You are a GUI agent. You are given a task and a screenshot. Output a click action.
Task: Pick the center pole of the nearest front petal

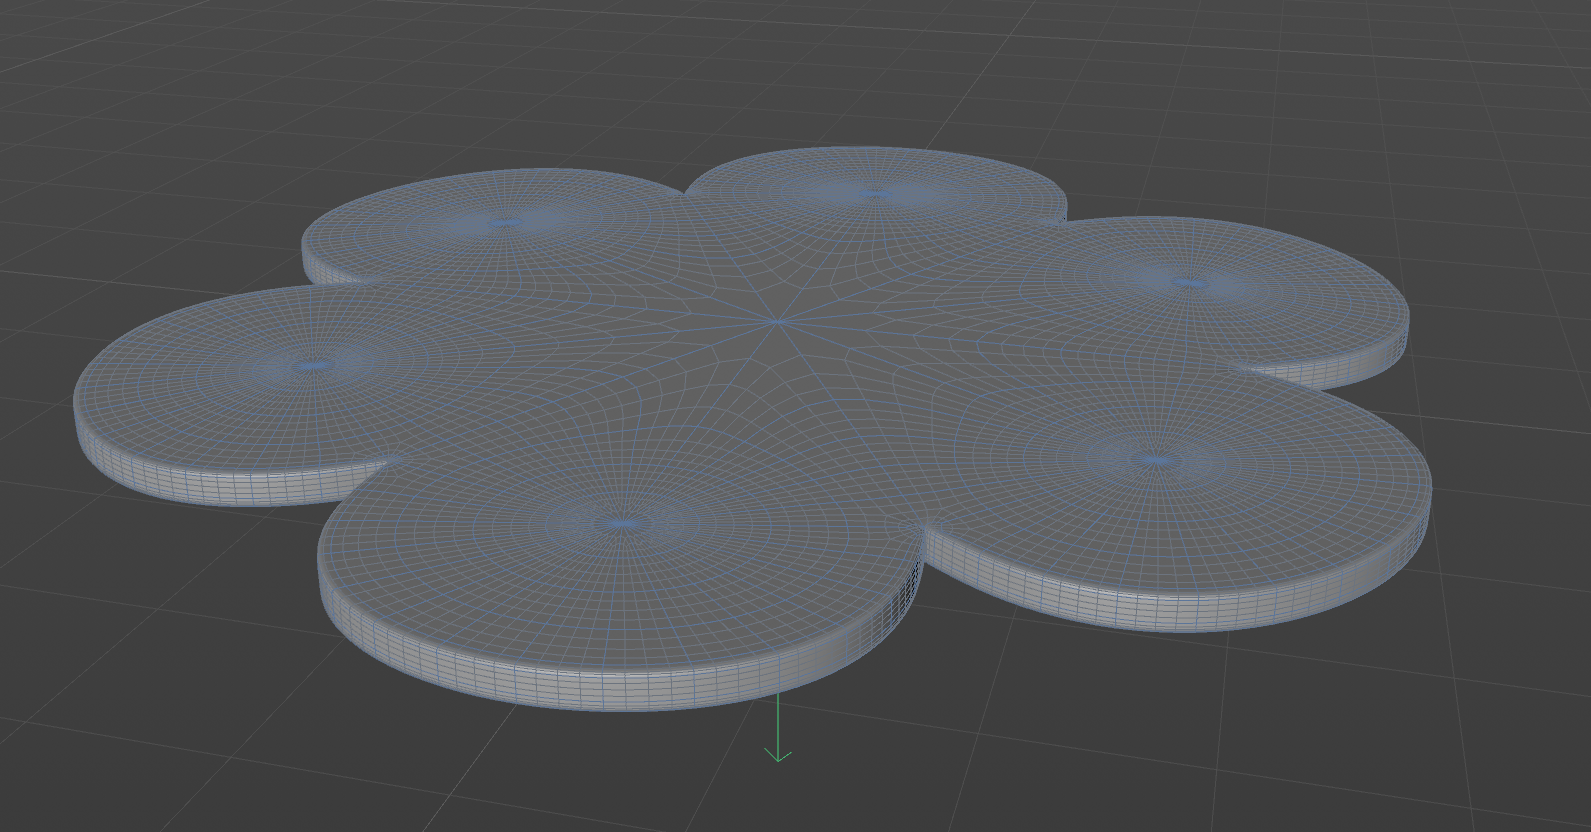coord(624,523)
